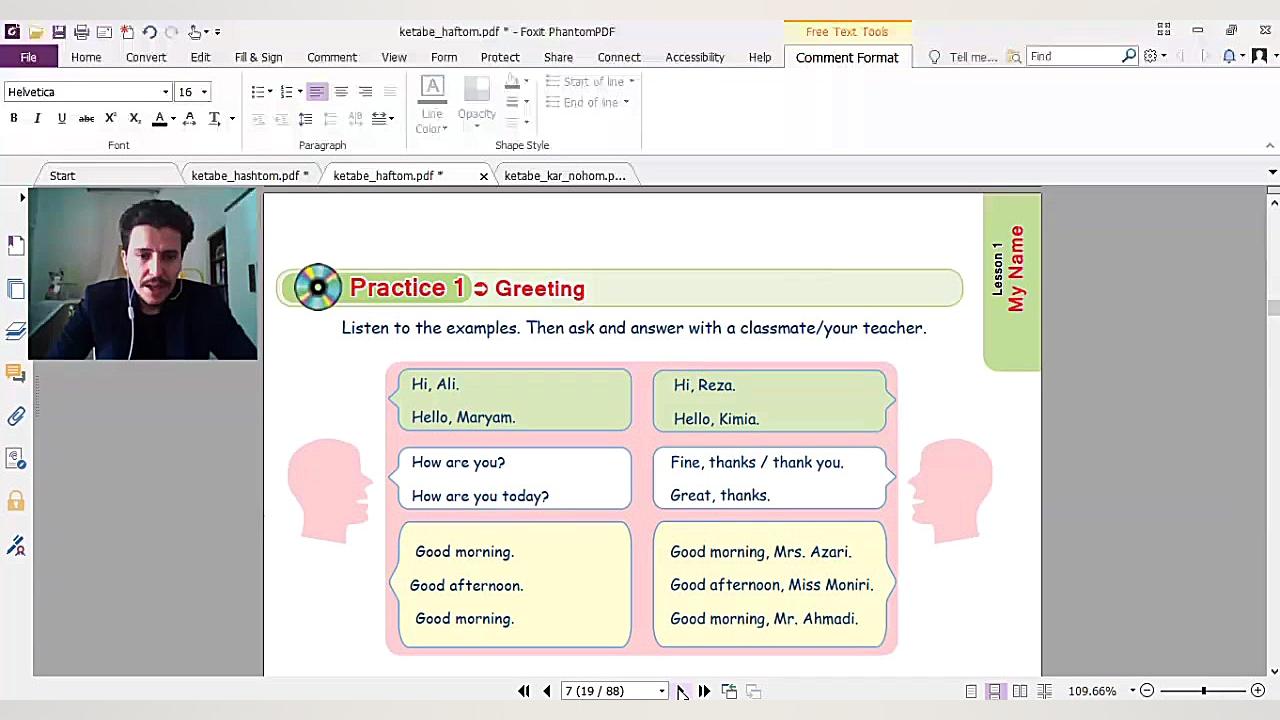Open the user account button
The height and width of the screenshot is (720, 1280).
pyautogui.click(x=1259, y=56)
